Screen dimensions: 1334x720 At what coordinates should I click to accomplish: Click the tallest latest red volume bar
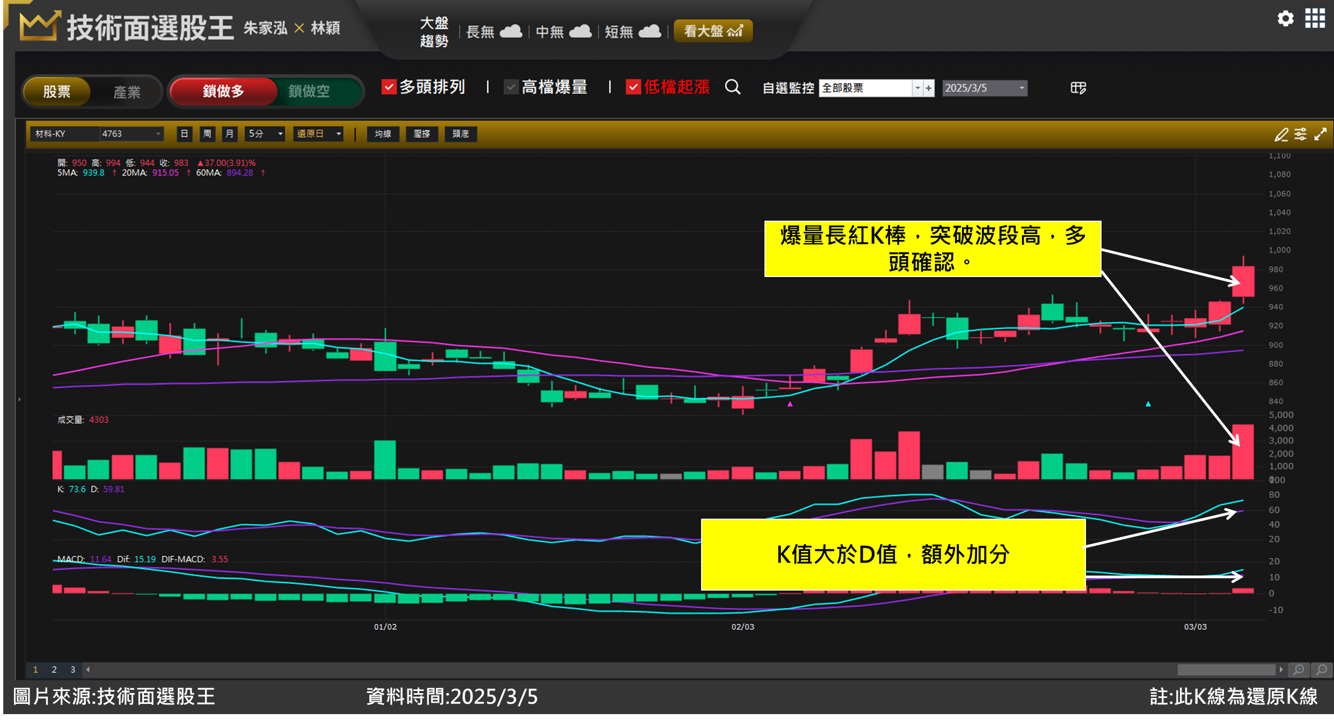(x=1243, y=452)
